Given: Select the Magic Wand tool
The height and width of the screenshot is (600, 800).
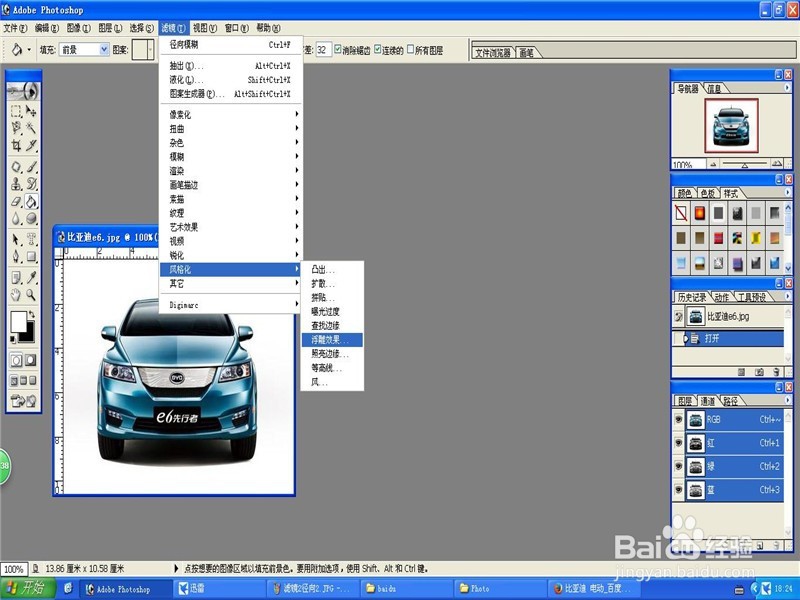Looking at the screenshot, I should tap(31, 128).
